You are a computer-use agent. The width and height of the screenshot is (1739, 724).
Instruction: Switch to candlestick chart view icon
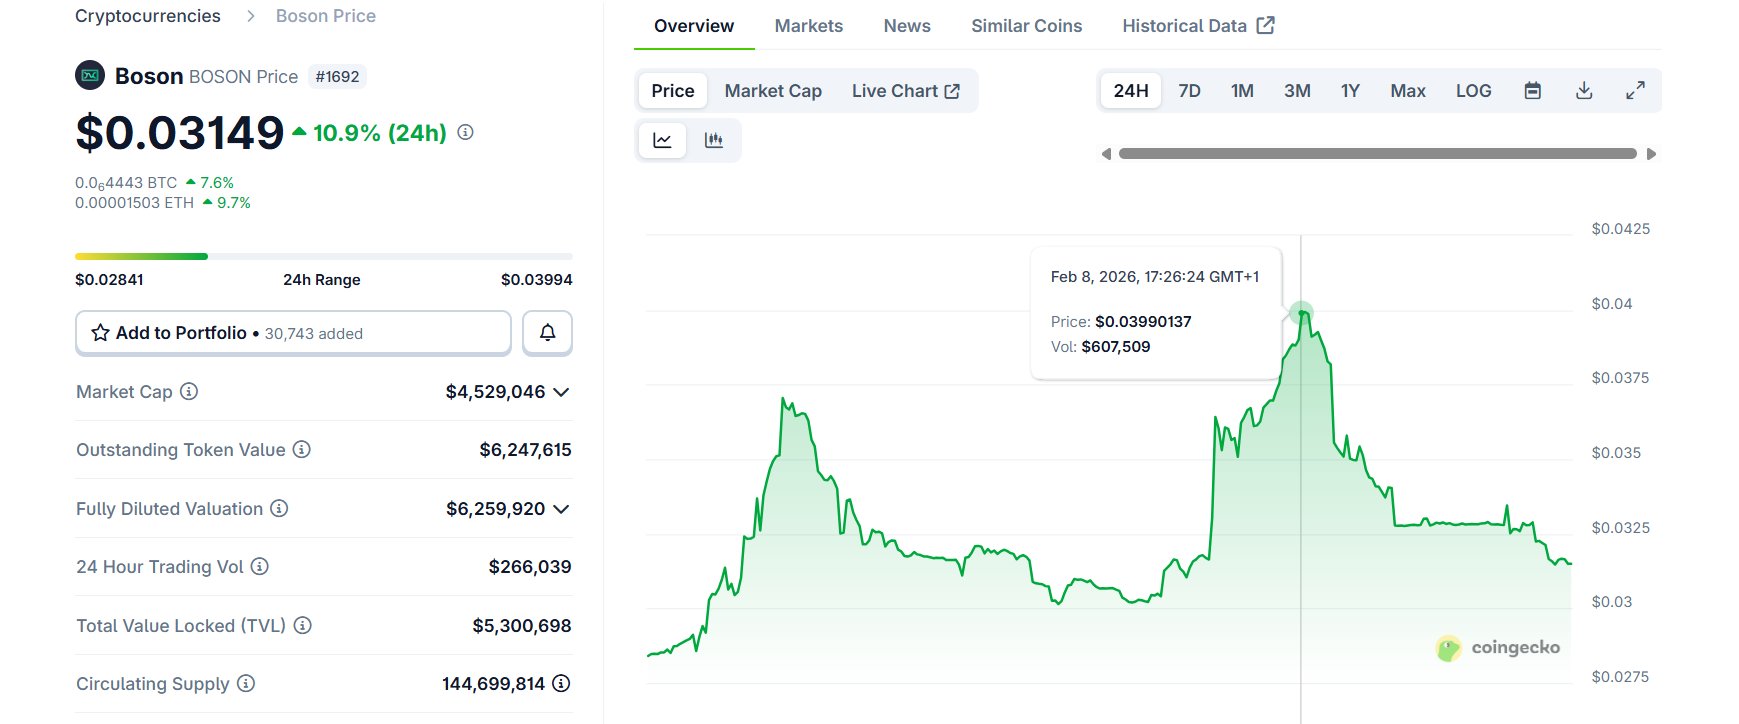(x=713, y=140)
